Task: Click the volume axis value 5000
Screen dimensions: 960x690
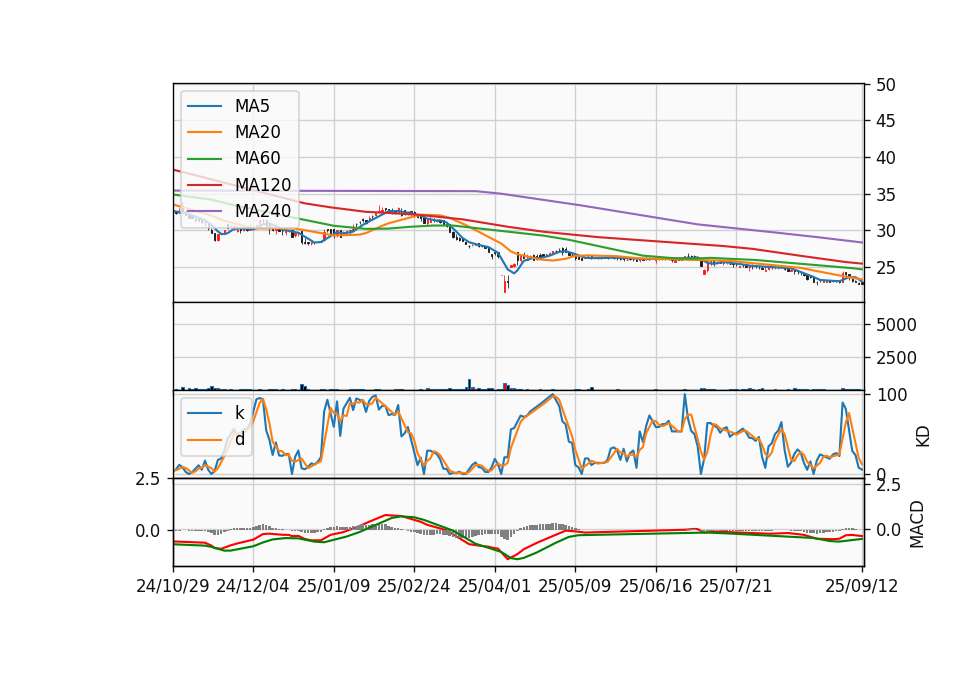Action: click(896, 324)
